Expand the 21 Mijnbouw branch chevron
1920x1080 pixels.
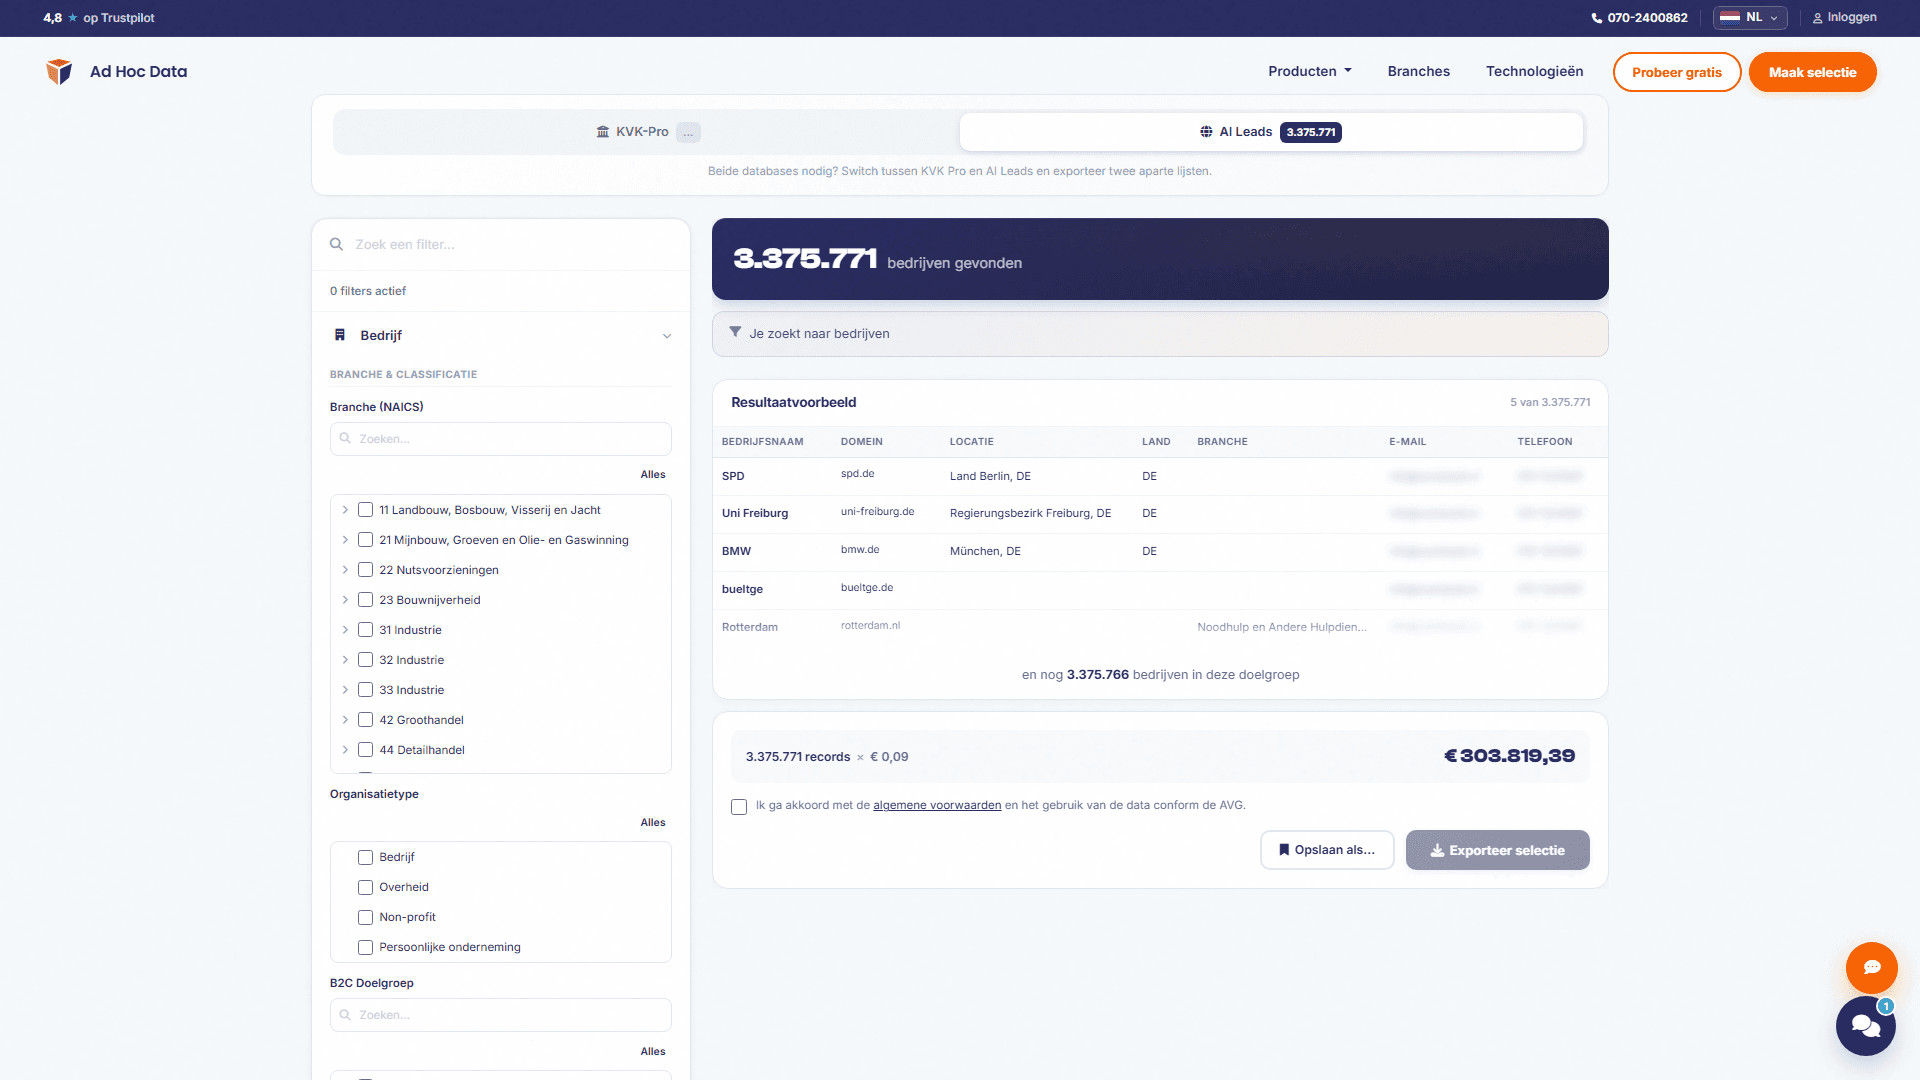coord(345,540)
